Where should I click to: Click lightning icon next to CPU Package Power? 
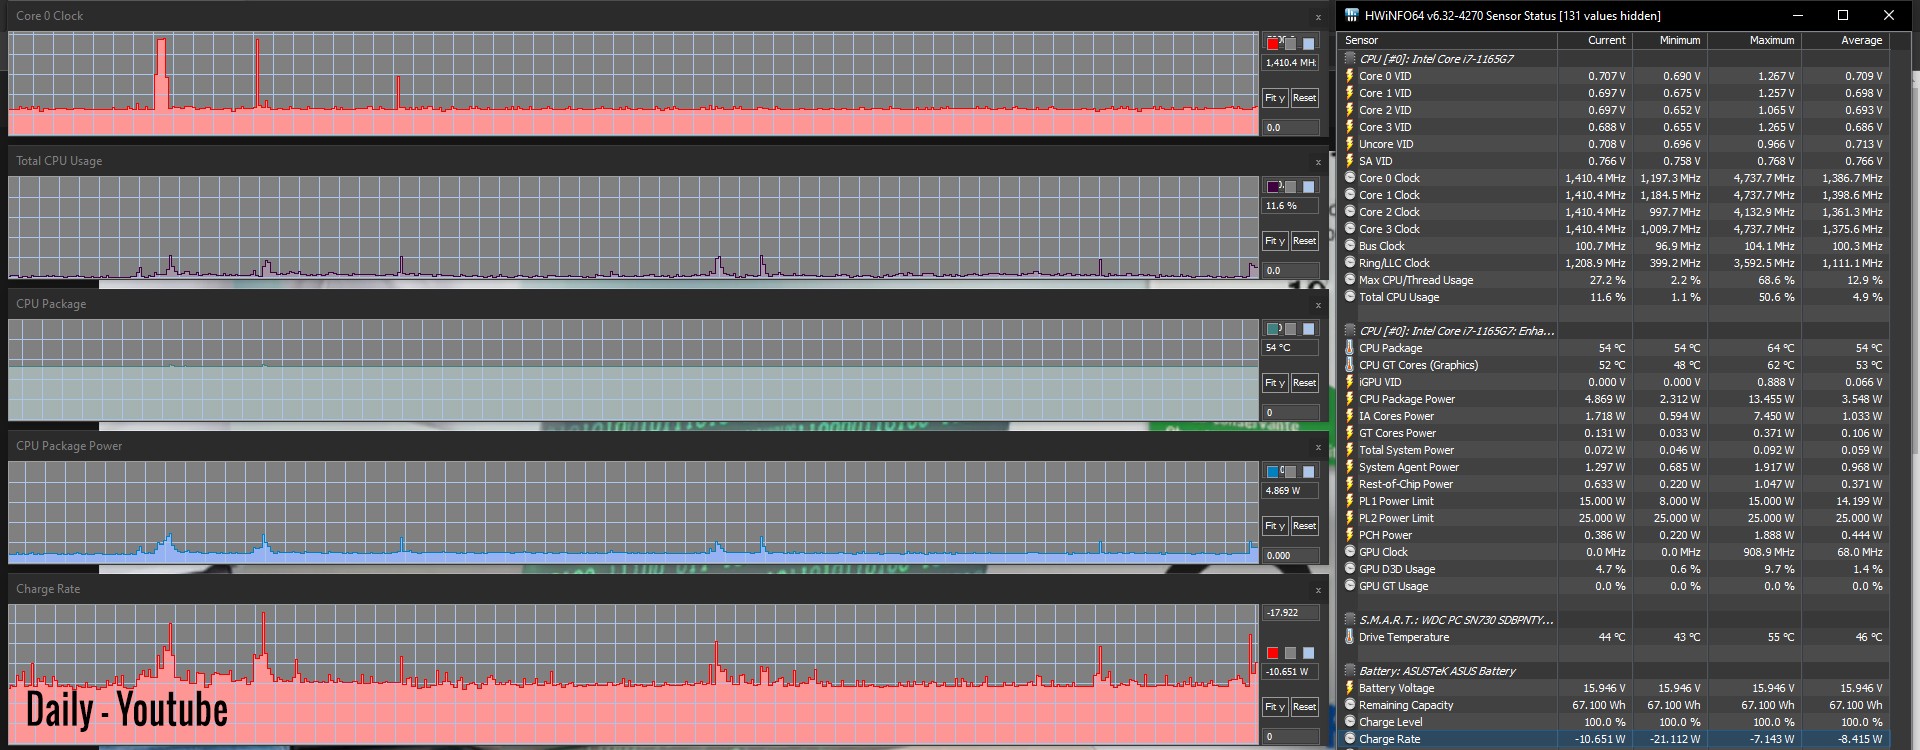1350,399
